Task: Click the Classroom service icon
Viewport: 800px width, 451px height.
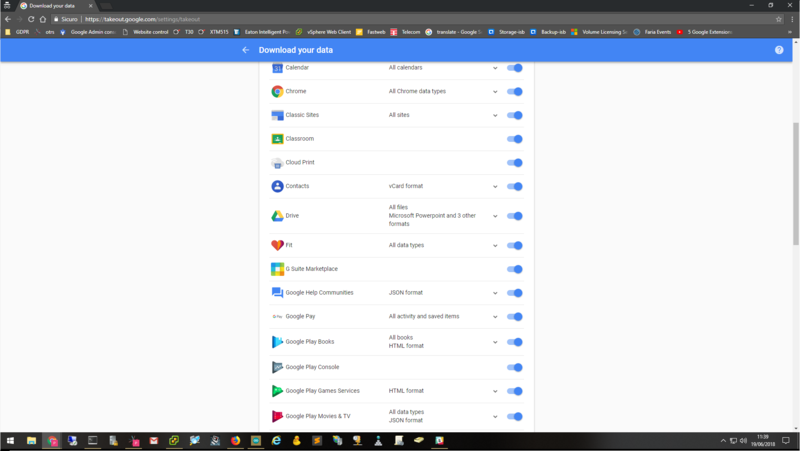Action: pos(277,139)
